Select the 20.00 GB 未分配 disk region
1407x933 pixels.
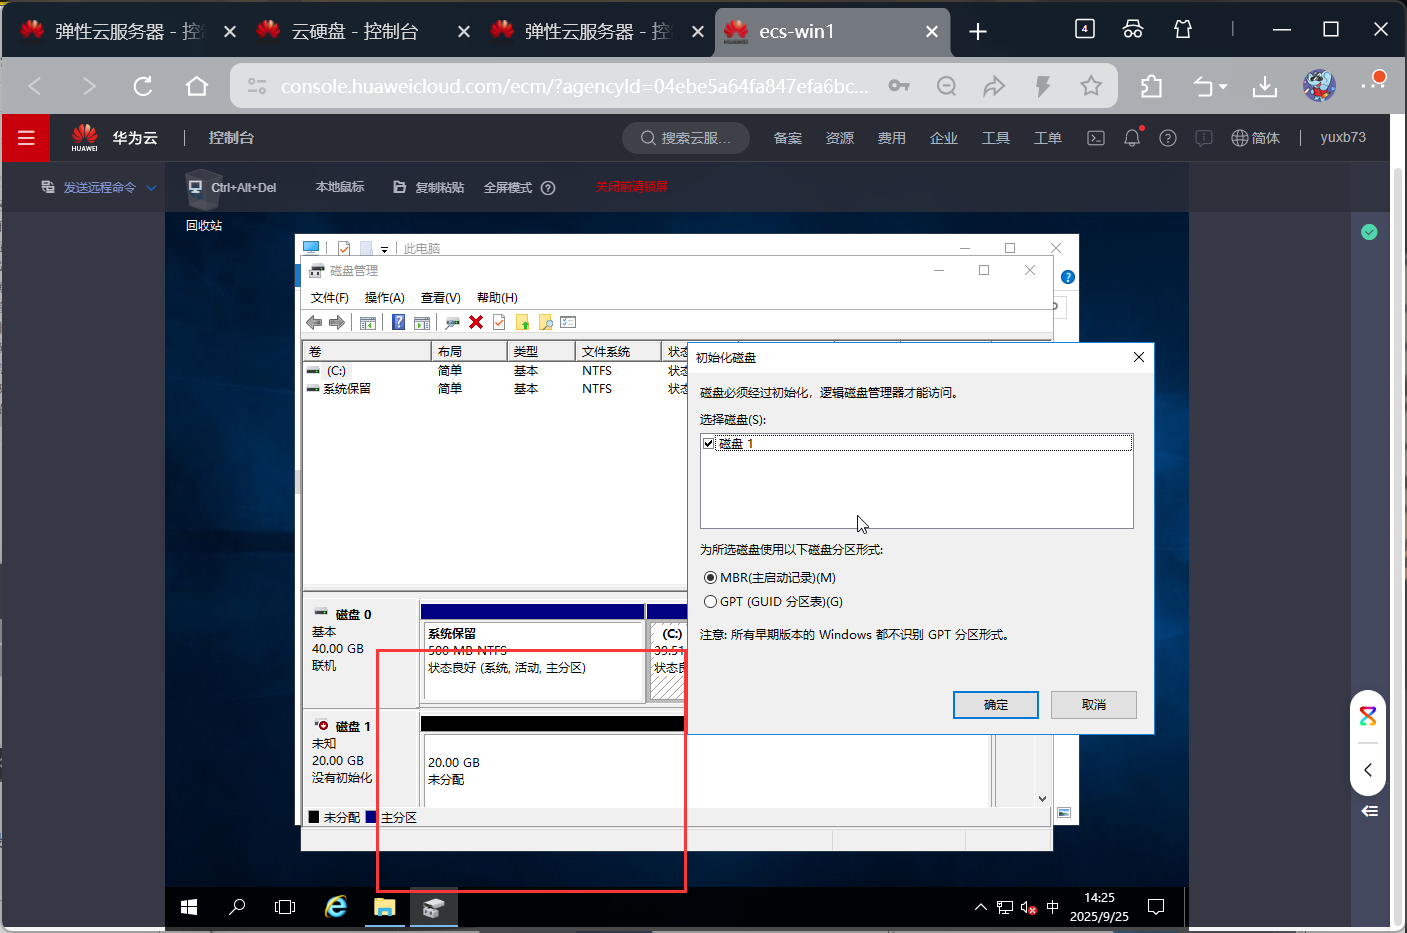pyautogui.click(x=706, y=771)
